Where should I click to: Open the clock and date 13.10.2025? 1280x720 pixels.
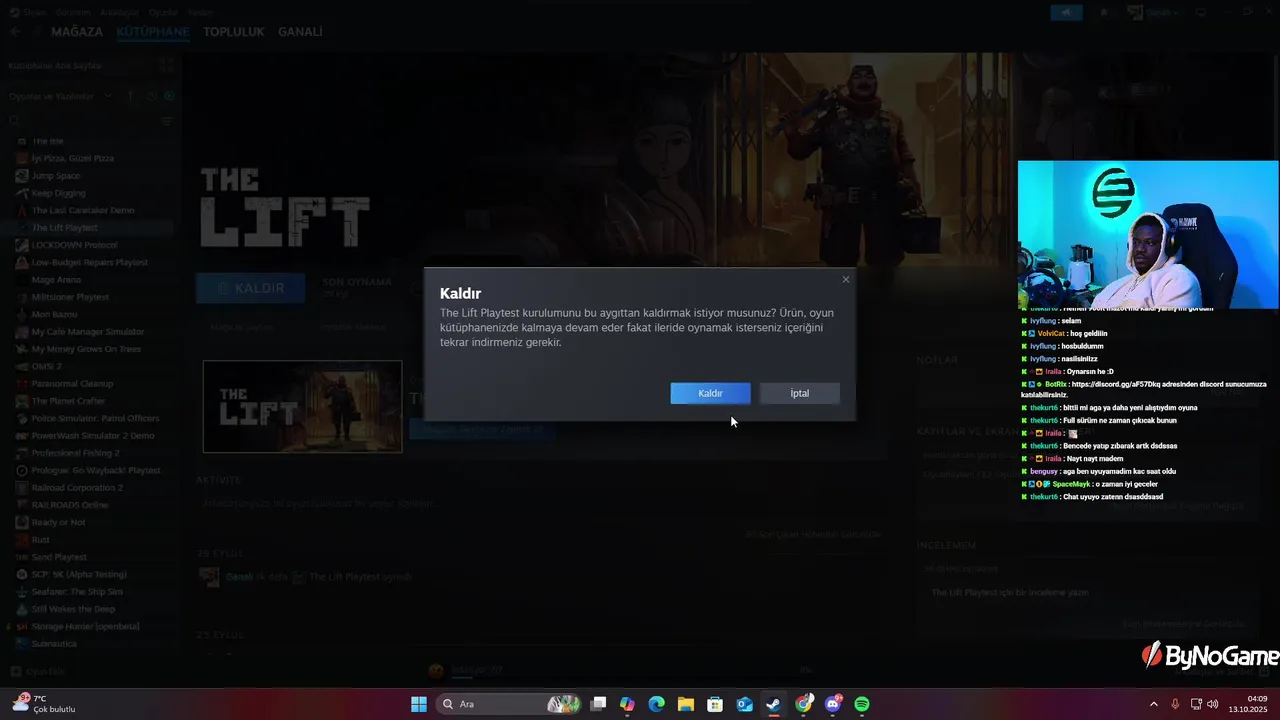click(1249, 704)
